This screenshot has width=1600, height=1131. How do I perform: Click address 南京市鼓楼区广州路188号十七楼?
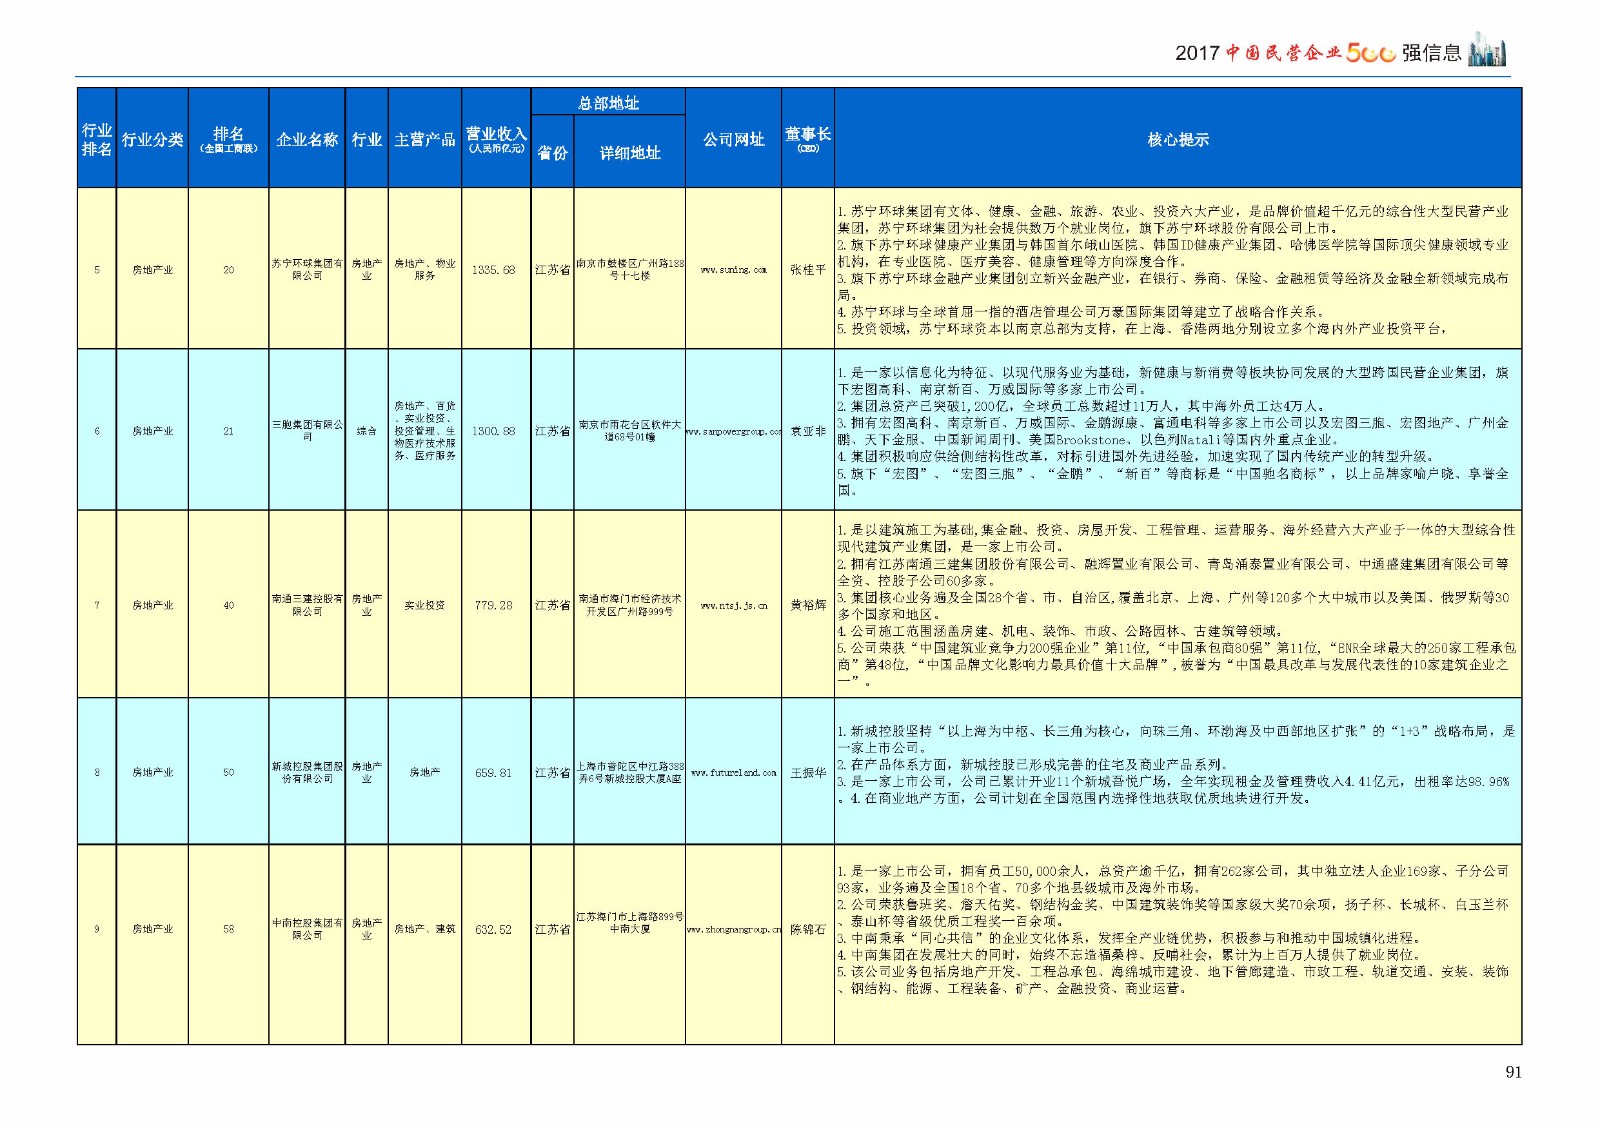pos(630,269)
